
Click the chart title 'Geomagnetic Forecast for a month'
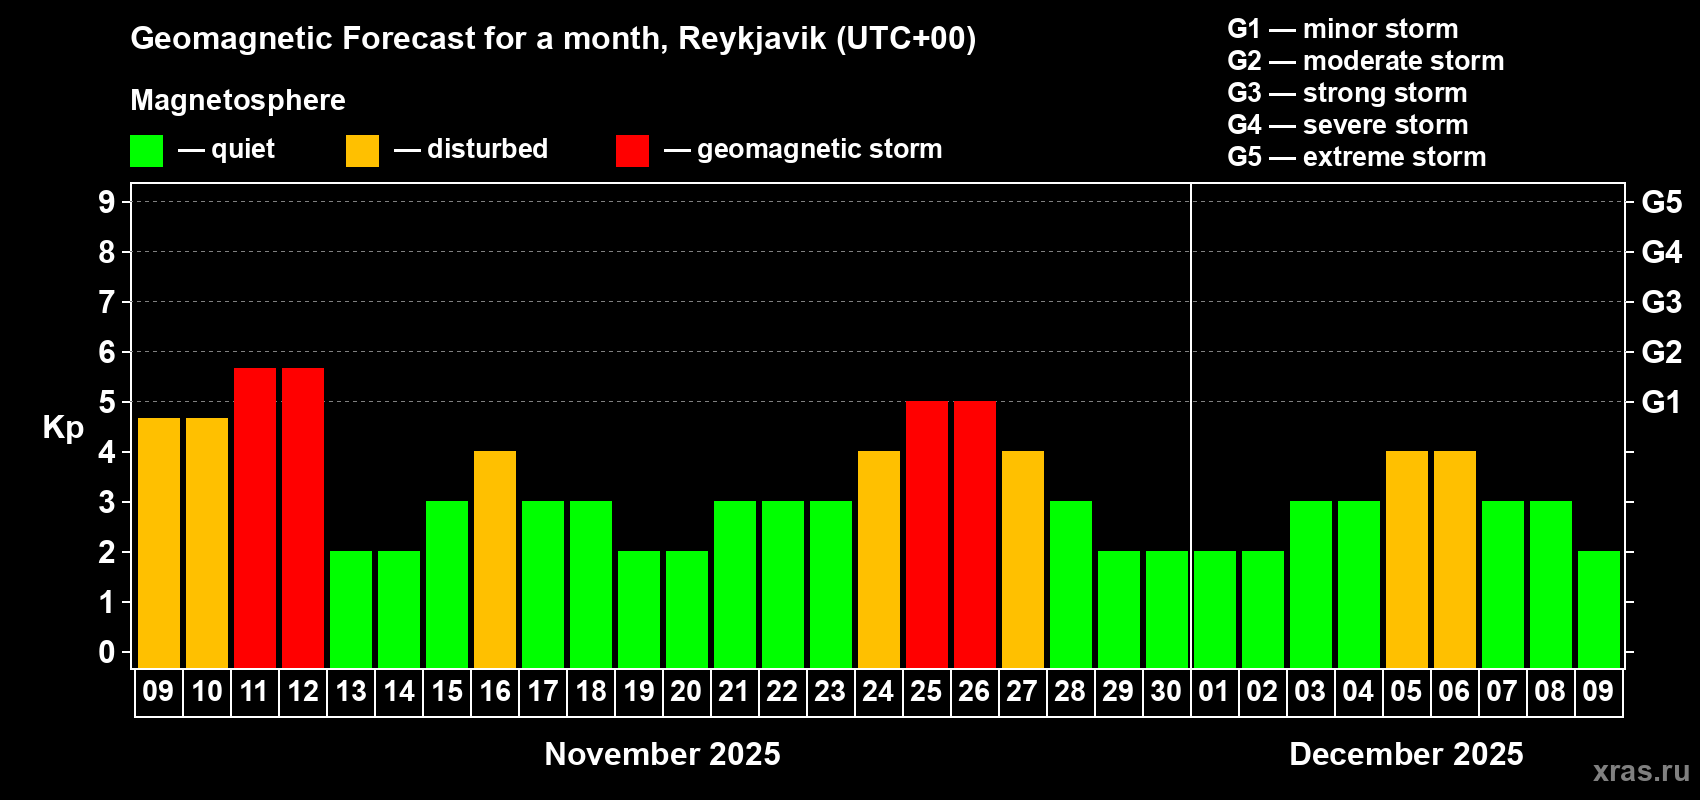[x=400, y=39]
